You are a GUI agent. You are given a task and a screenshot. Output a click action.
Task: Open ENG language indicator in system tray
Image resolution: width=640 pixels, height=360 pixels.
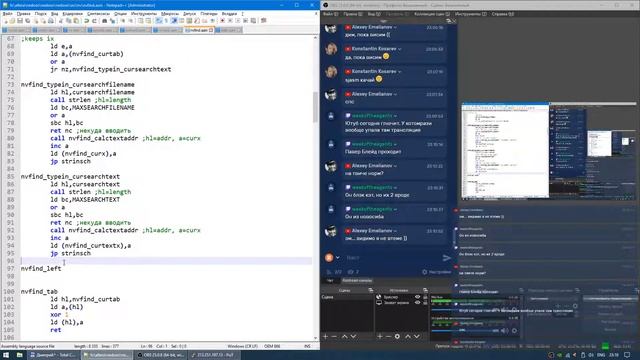[601, 355]
